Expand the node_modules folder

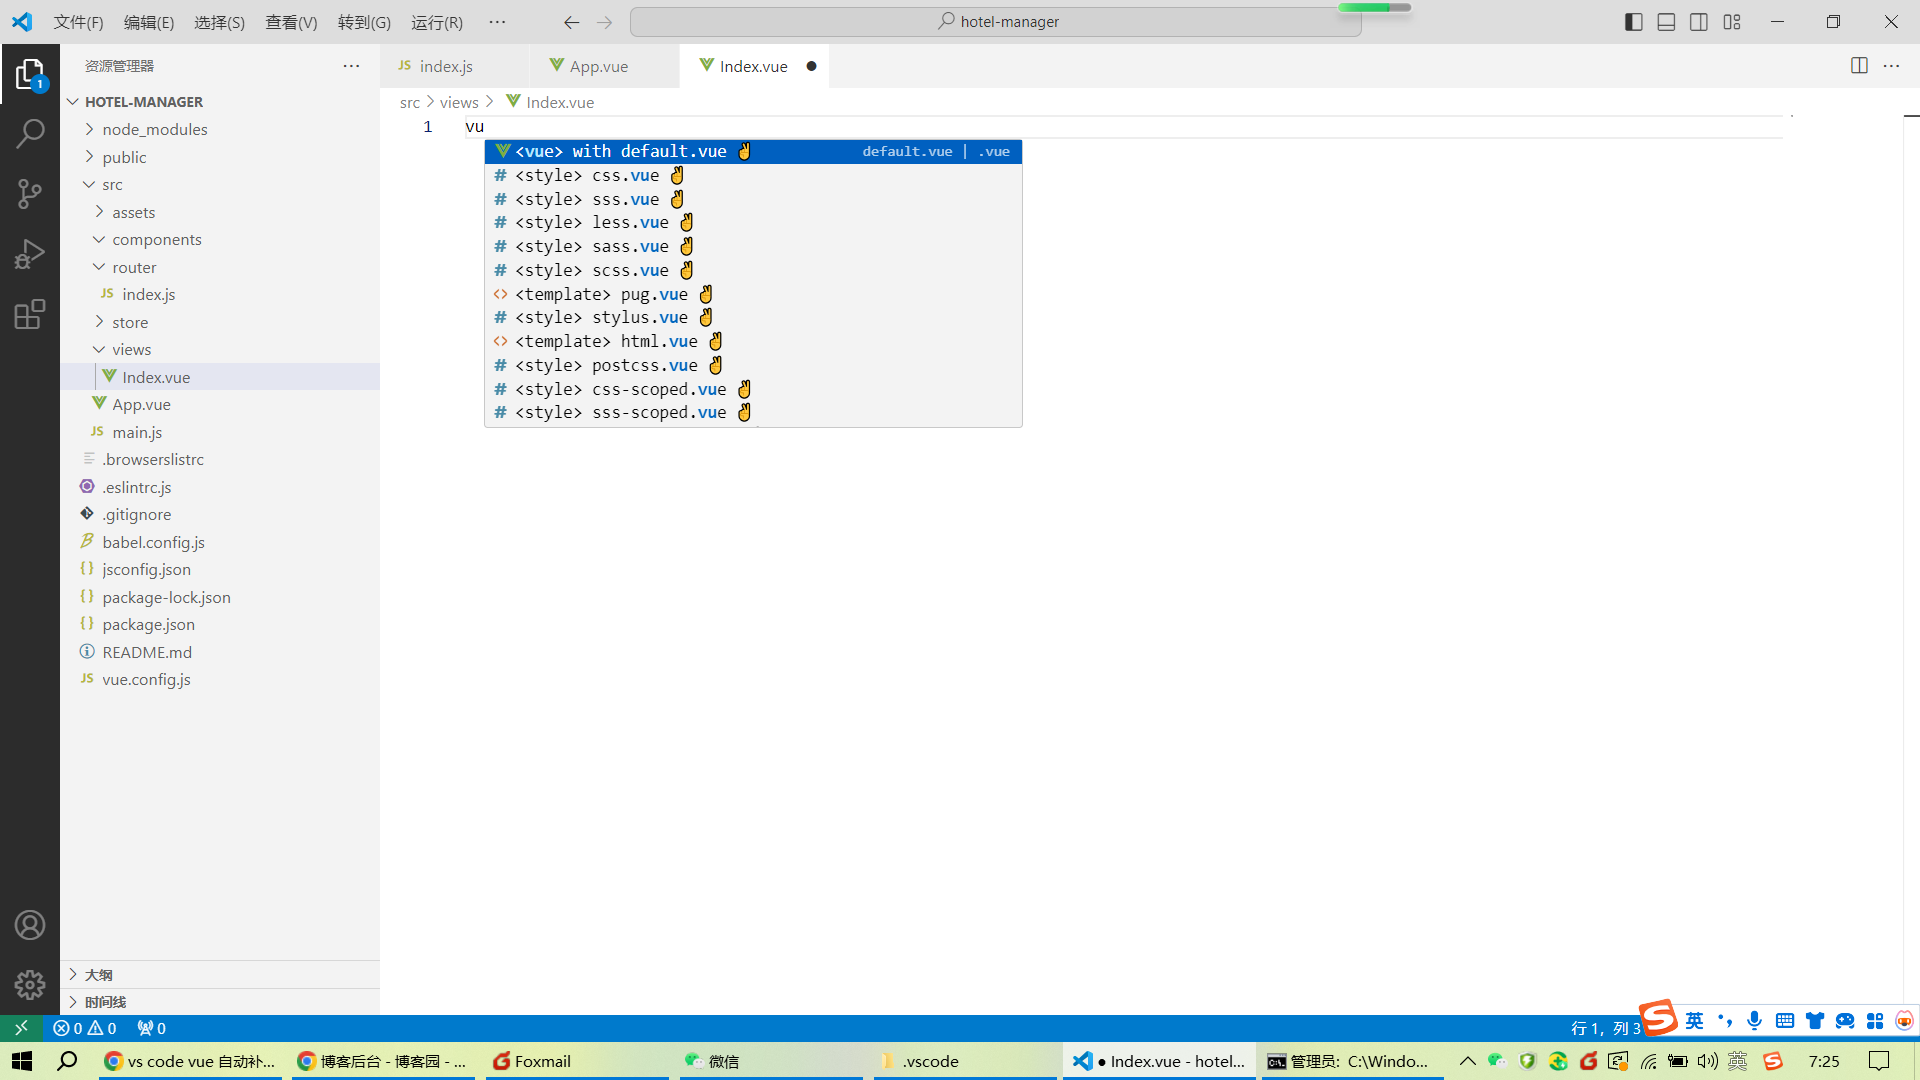154,129
